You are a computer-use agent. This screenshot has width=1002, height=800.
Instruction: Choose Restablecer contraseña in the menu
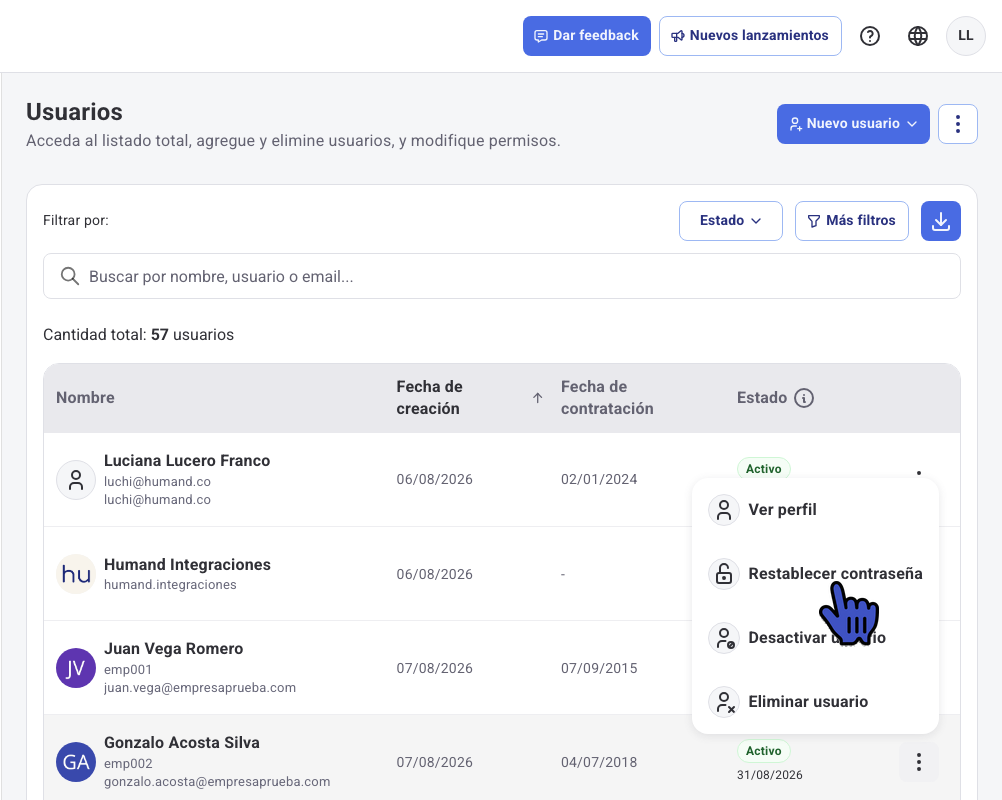tap(815, 574)
